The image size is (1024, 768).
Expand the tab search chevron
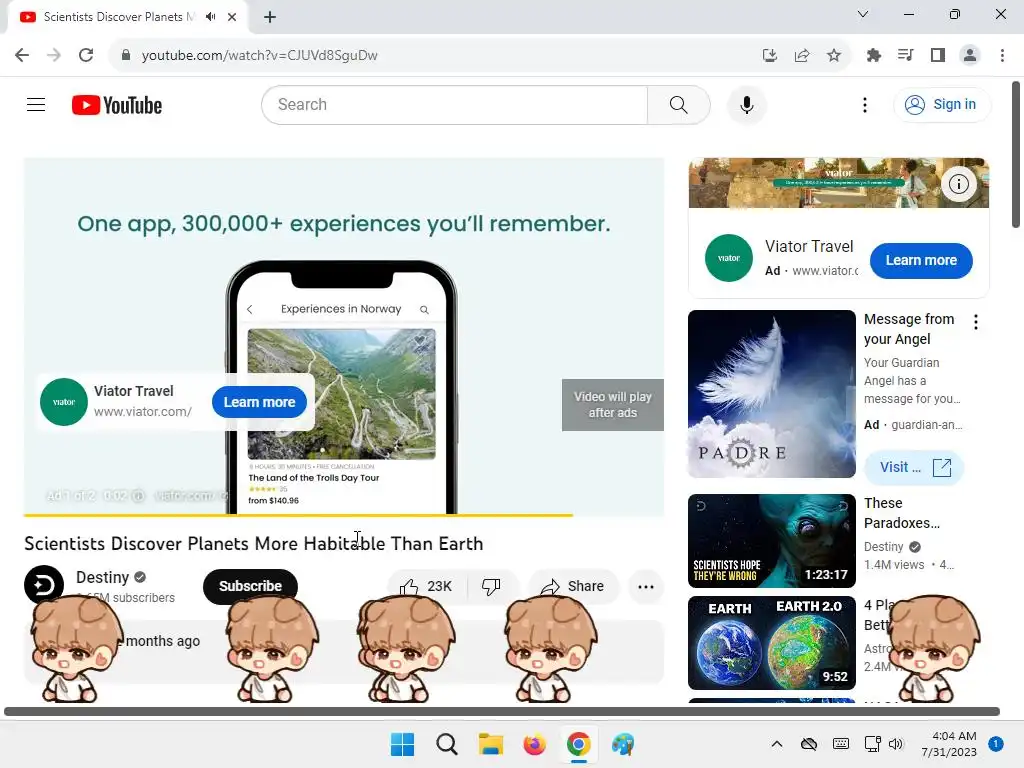point(863,14)
